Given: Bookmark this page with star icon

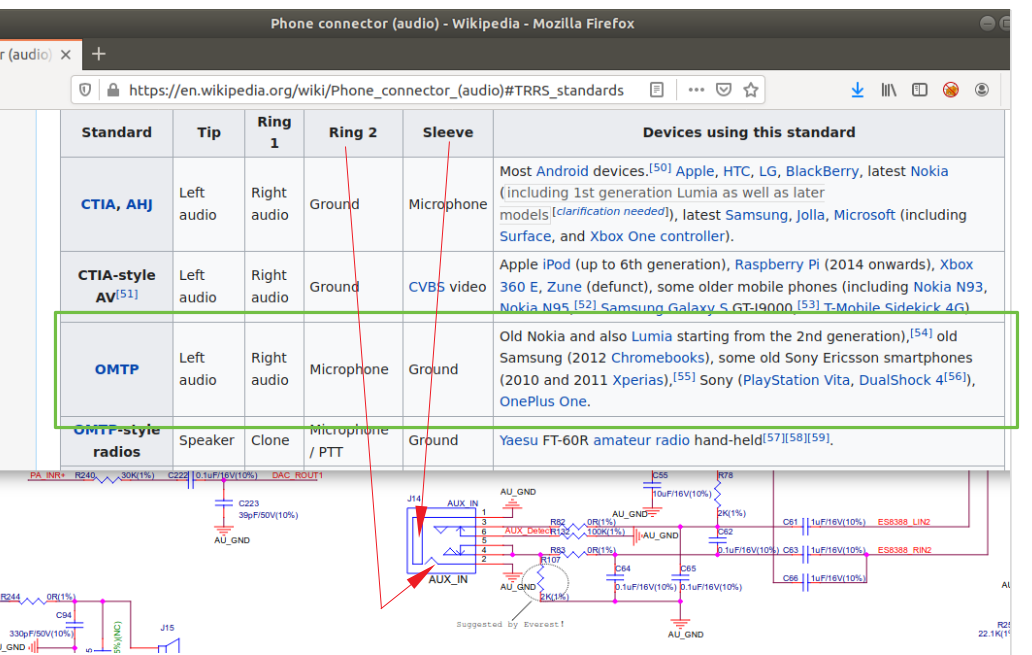Looking at the screenshot, I should coord(751,90).
